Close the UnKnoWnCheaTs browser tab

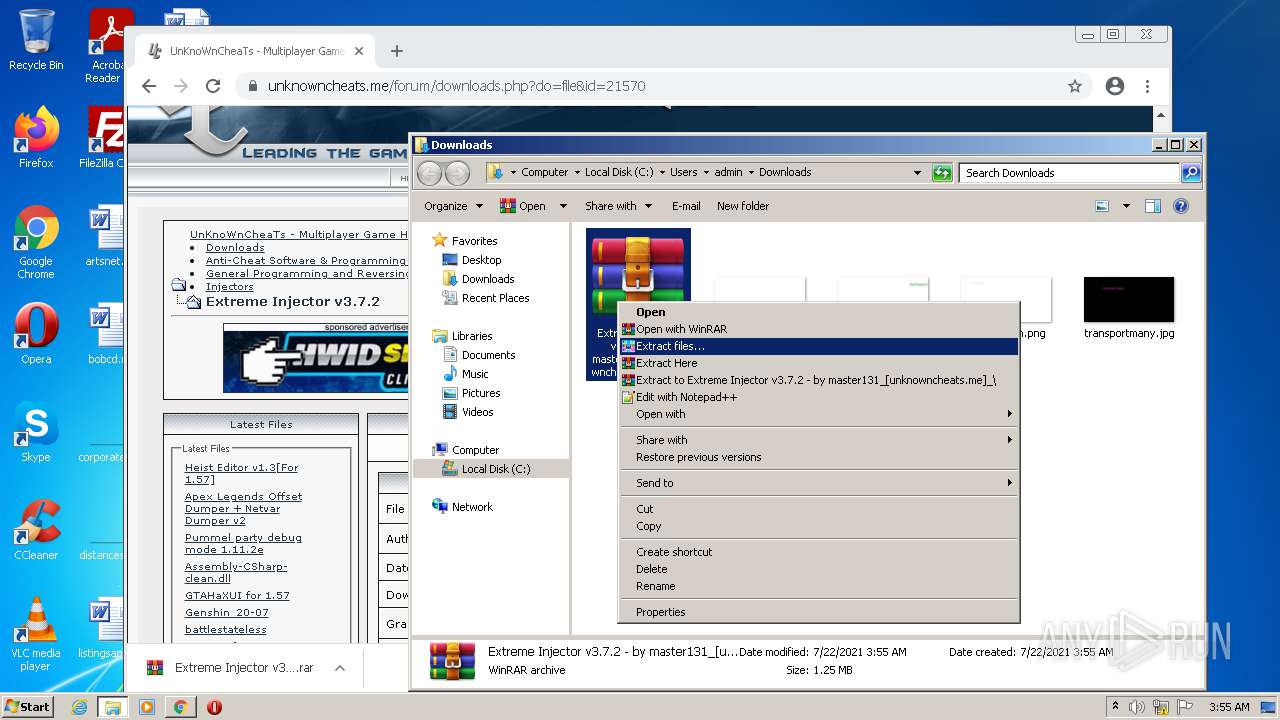[x=359, y=51]
